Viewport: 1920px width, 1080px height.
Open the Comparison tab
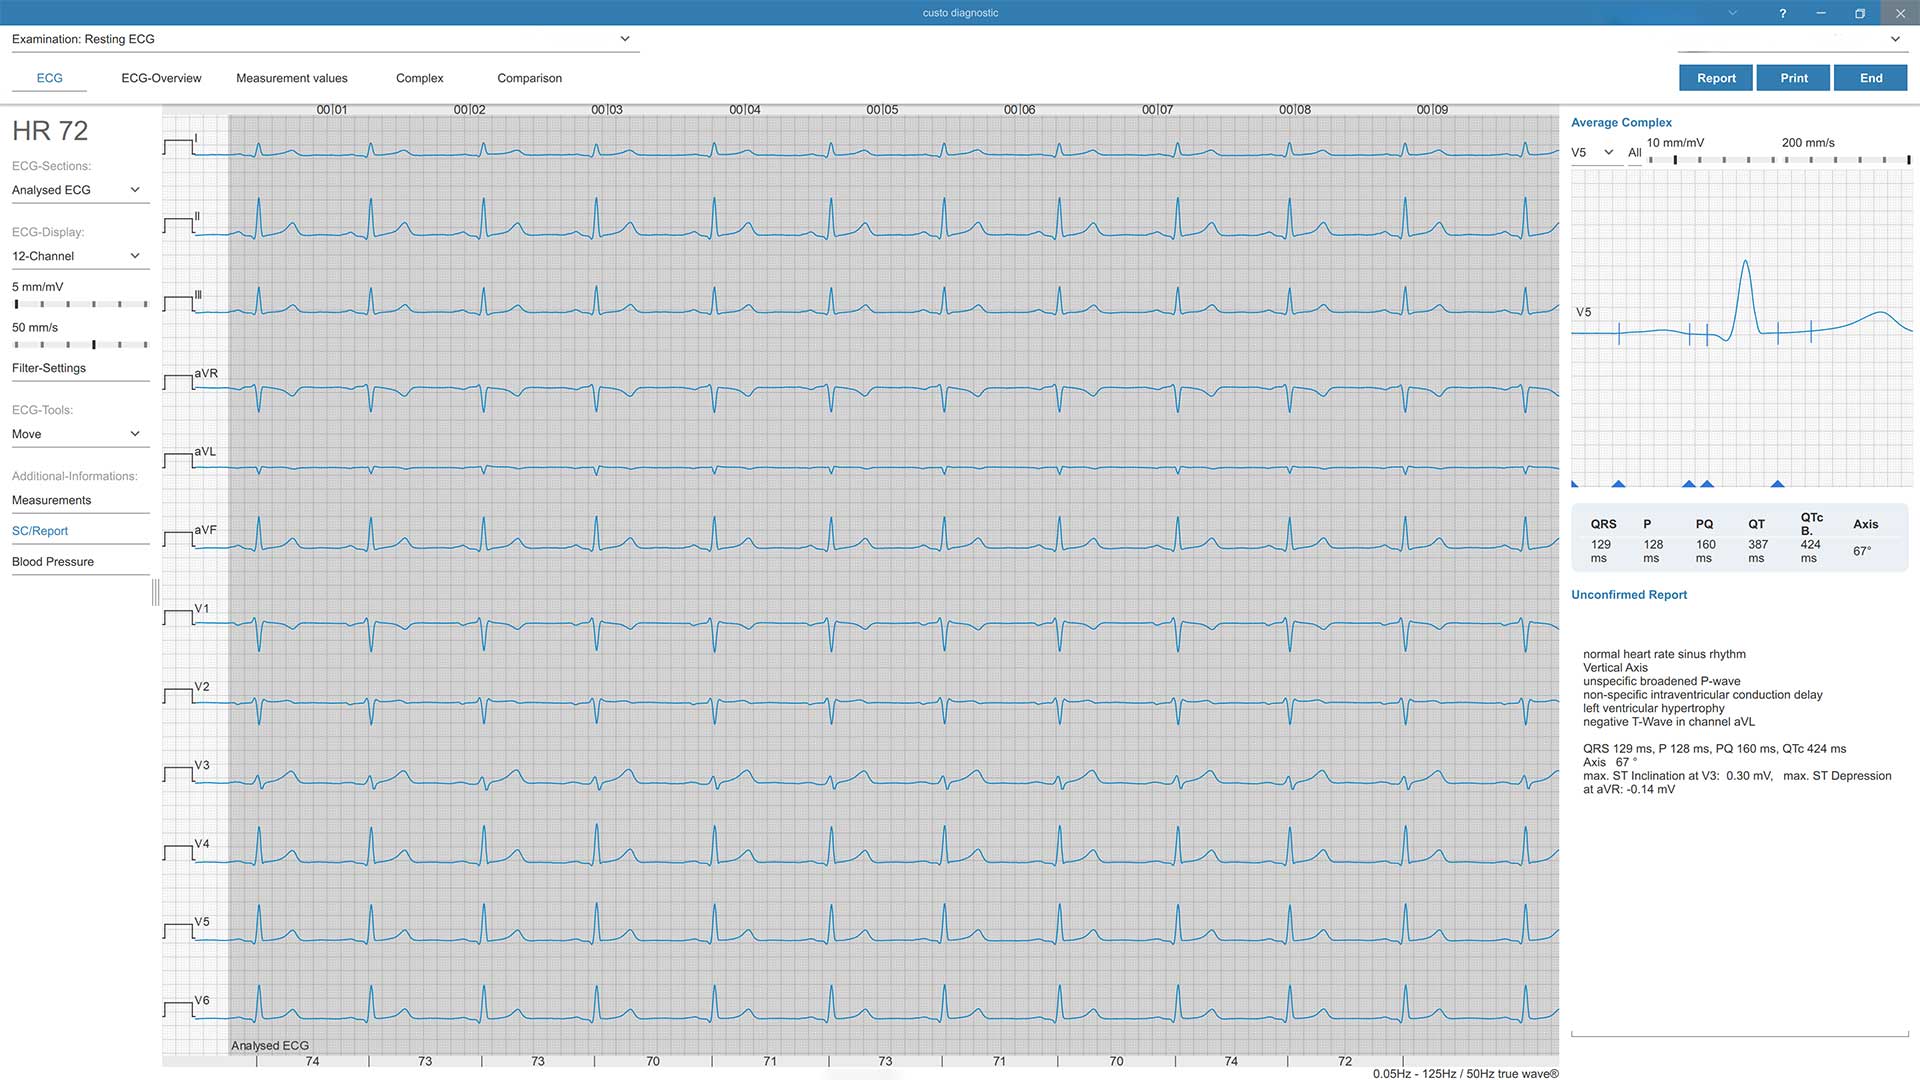(x=529, y=78)
